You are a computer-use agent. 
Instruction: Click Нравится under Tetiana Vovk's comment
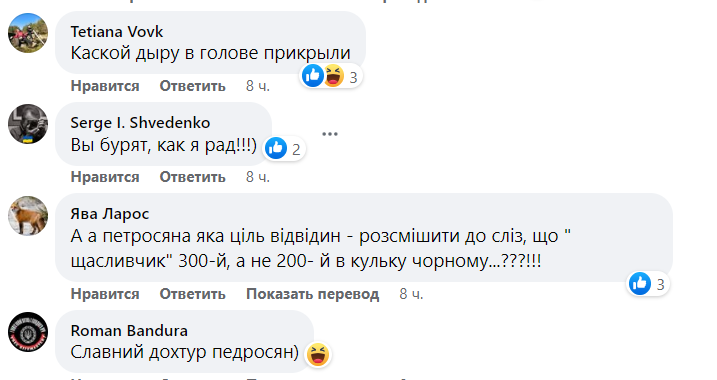coord(105,86)
